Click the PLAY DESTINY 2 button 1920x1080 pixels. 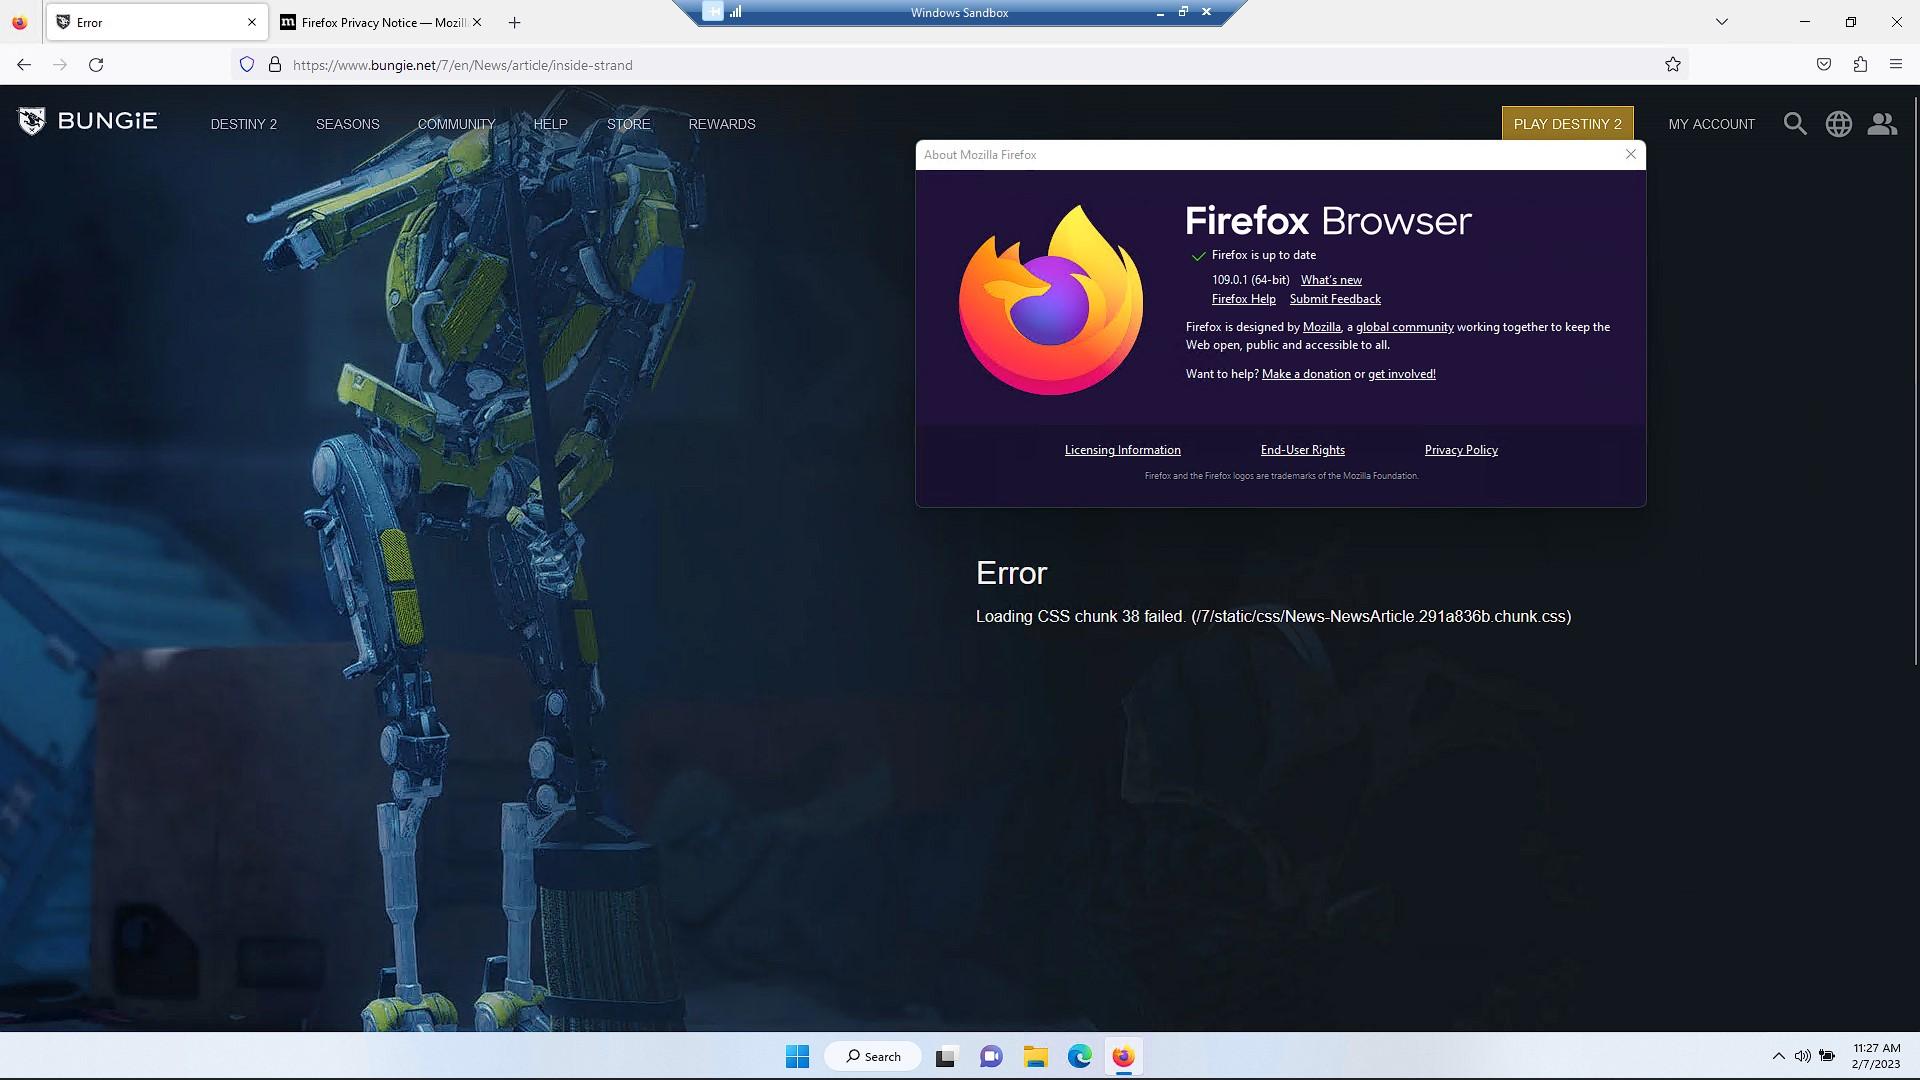(x=1567, y=124)
